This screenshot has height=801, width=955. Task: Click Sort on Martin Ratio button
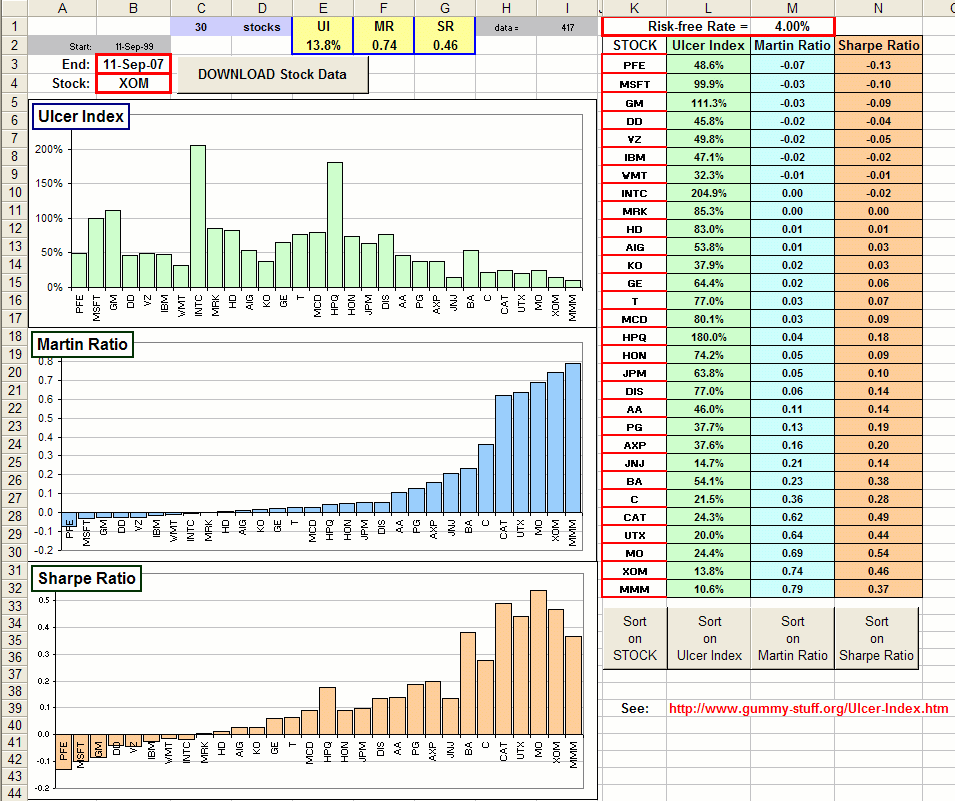point(792,638)
